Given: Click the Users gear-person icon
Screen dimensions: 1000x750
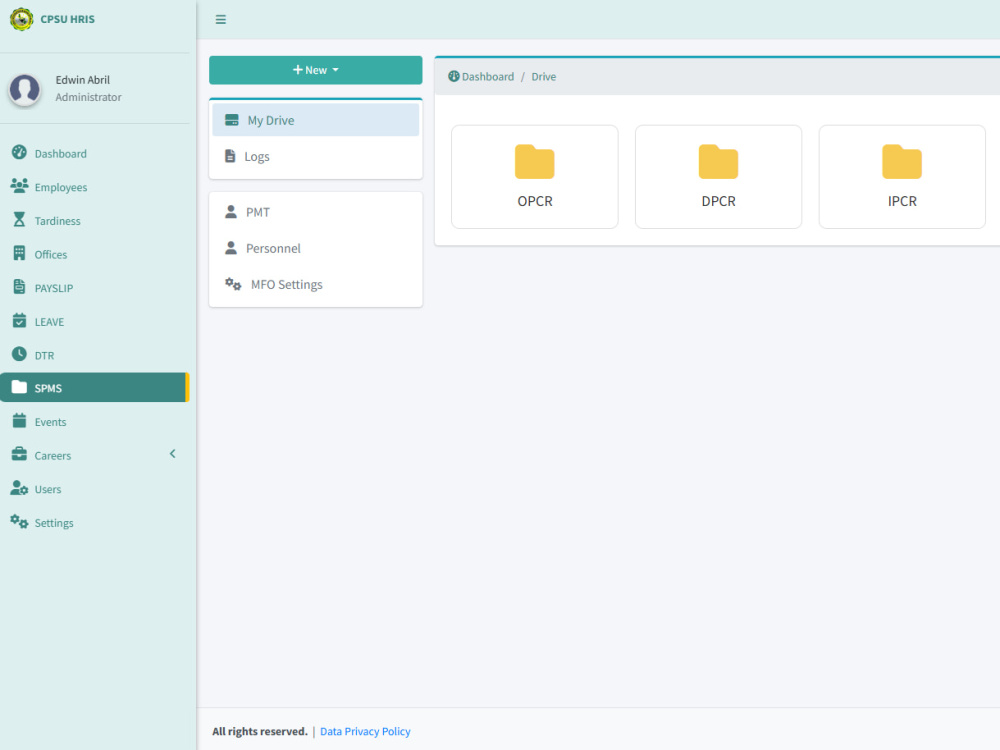Looking at the screenshot, I should pyautogui.click(x=19, y=488).
